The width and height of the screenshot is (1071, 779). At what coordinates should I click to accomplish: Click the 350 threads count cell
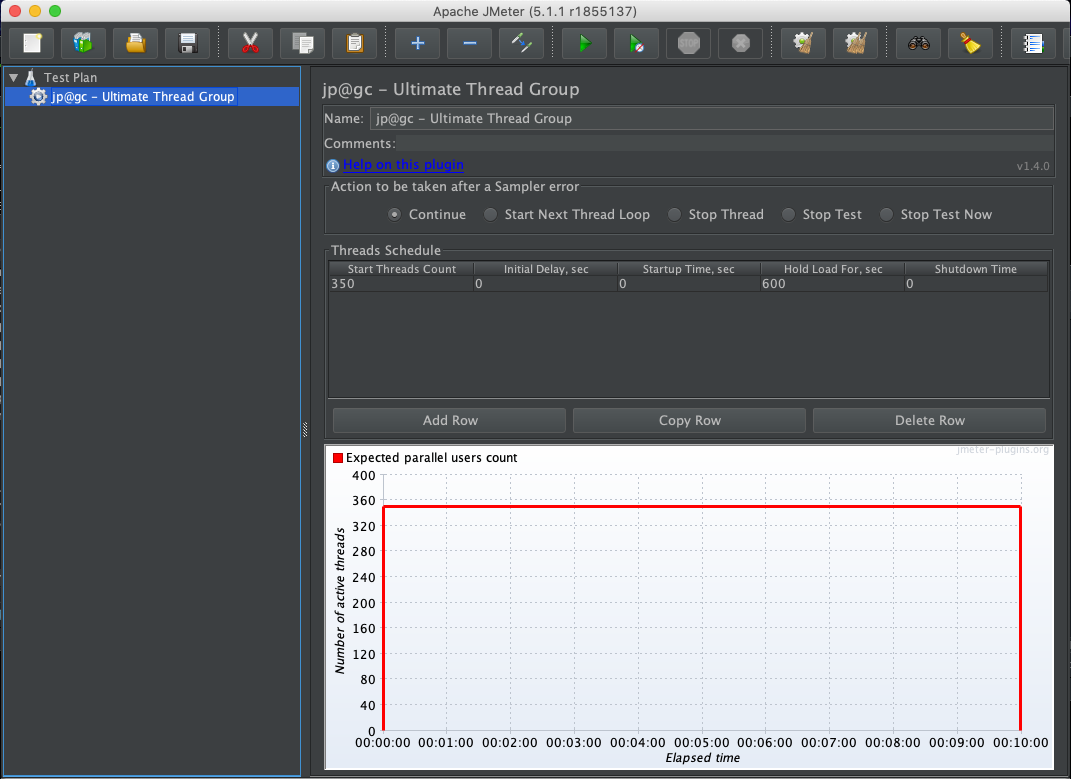401,284
